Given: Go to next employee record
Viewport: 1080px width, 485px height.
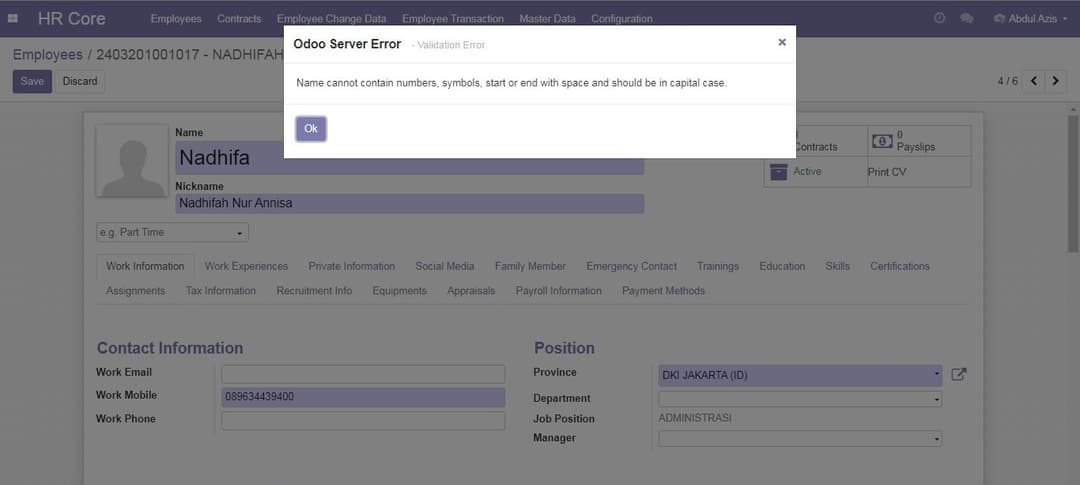Looking at the screenshot, I should (x=1055, y=81).
